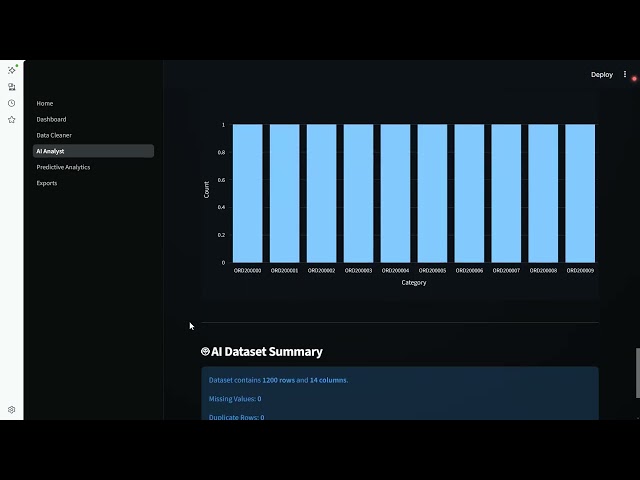Click the ORD200008 bar in chart

pyautogui.click(x=543, y=193)
